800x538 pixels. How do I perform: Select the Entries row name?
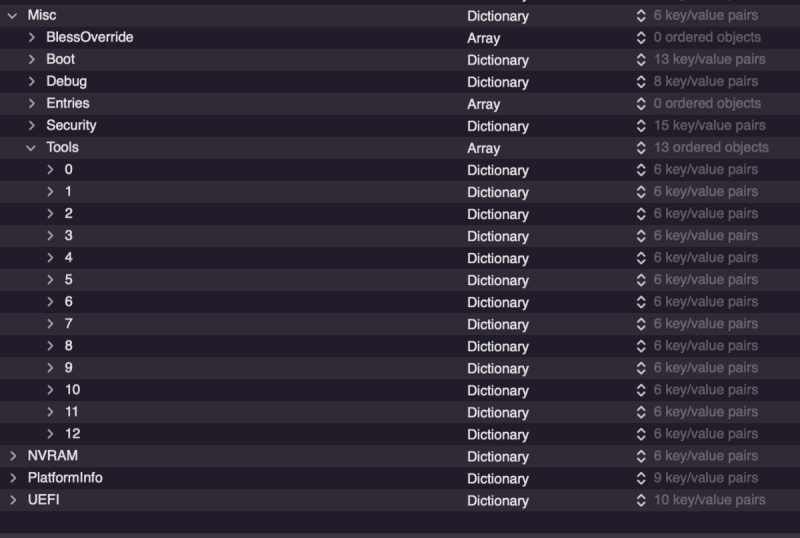tap(67, 104)
